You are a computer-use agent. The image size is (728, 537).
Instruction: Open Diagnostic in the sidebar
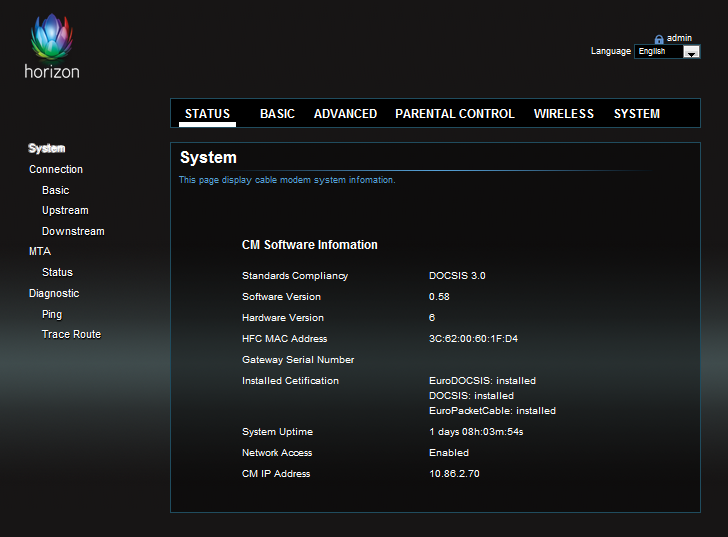coord(54,293)
